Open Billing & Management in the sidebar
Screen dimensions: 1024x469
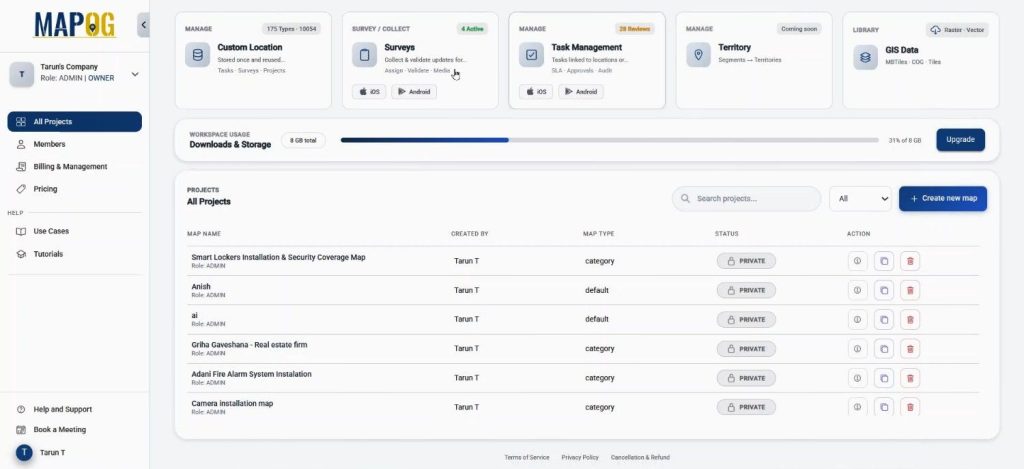(70, 166)
